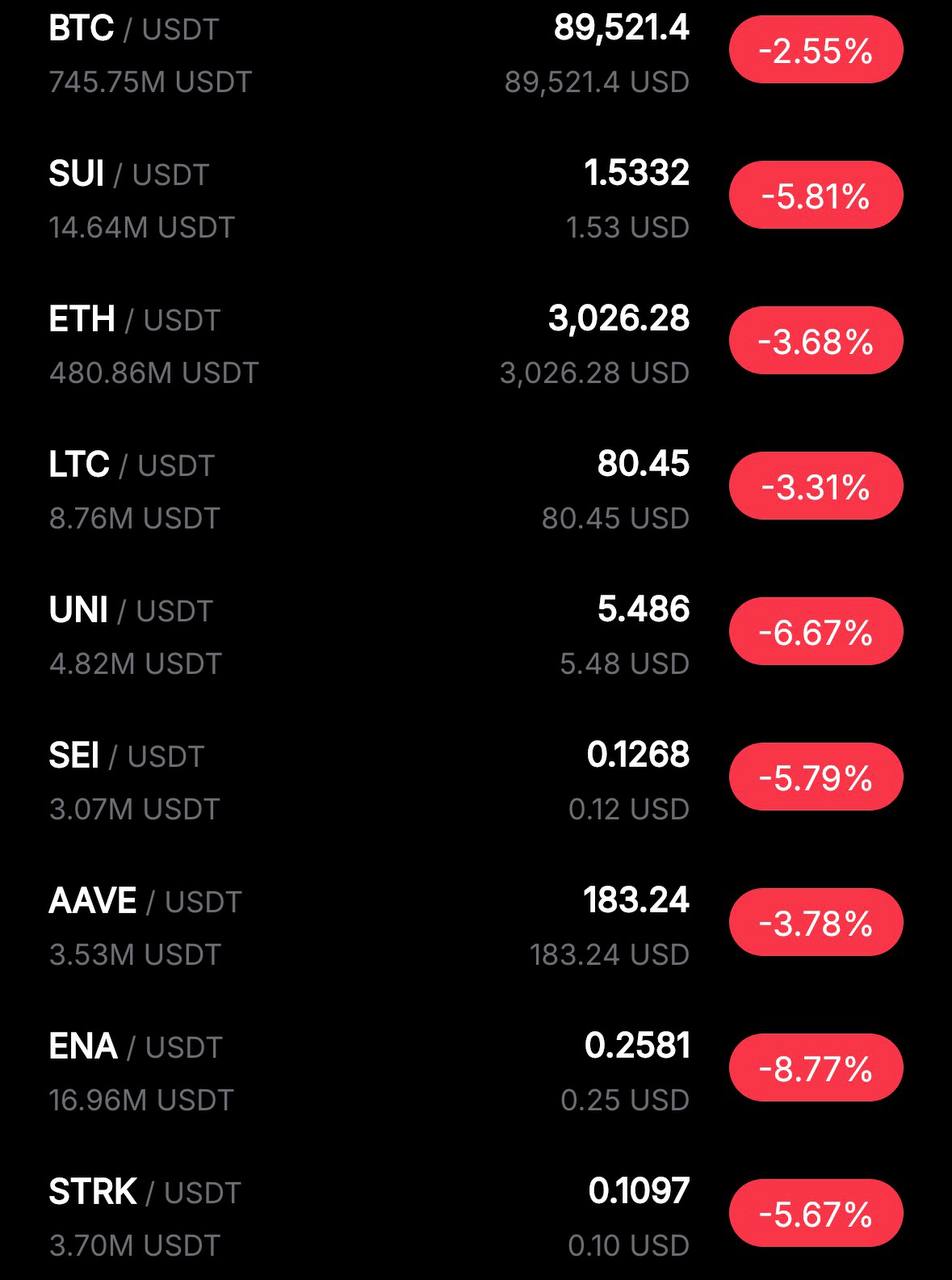952x1280 pixels.
Task: Select the STRK / USDT pair name
Action: pos(144,1192)
